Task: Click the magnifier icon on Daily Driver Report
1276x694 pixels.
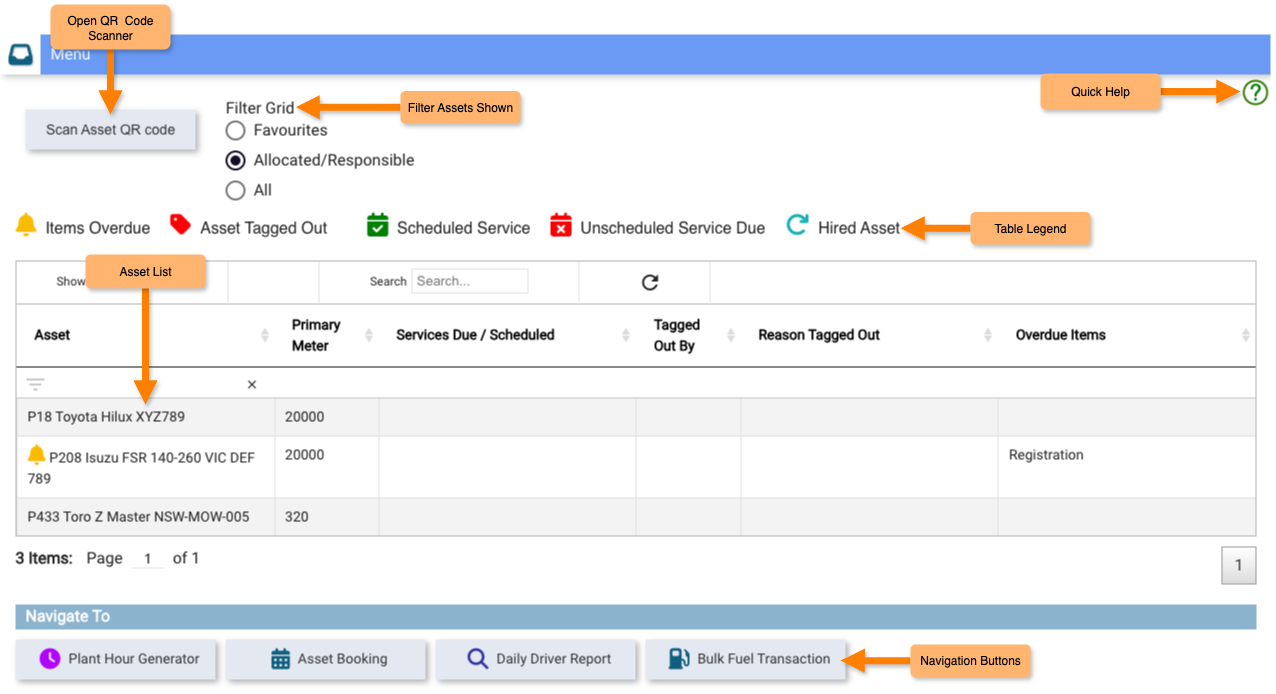Action: [x=478, y=659]
